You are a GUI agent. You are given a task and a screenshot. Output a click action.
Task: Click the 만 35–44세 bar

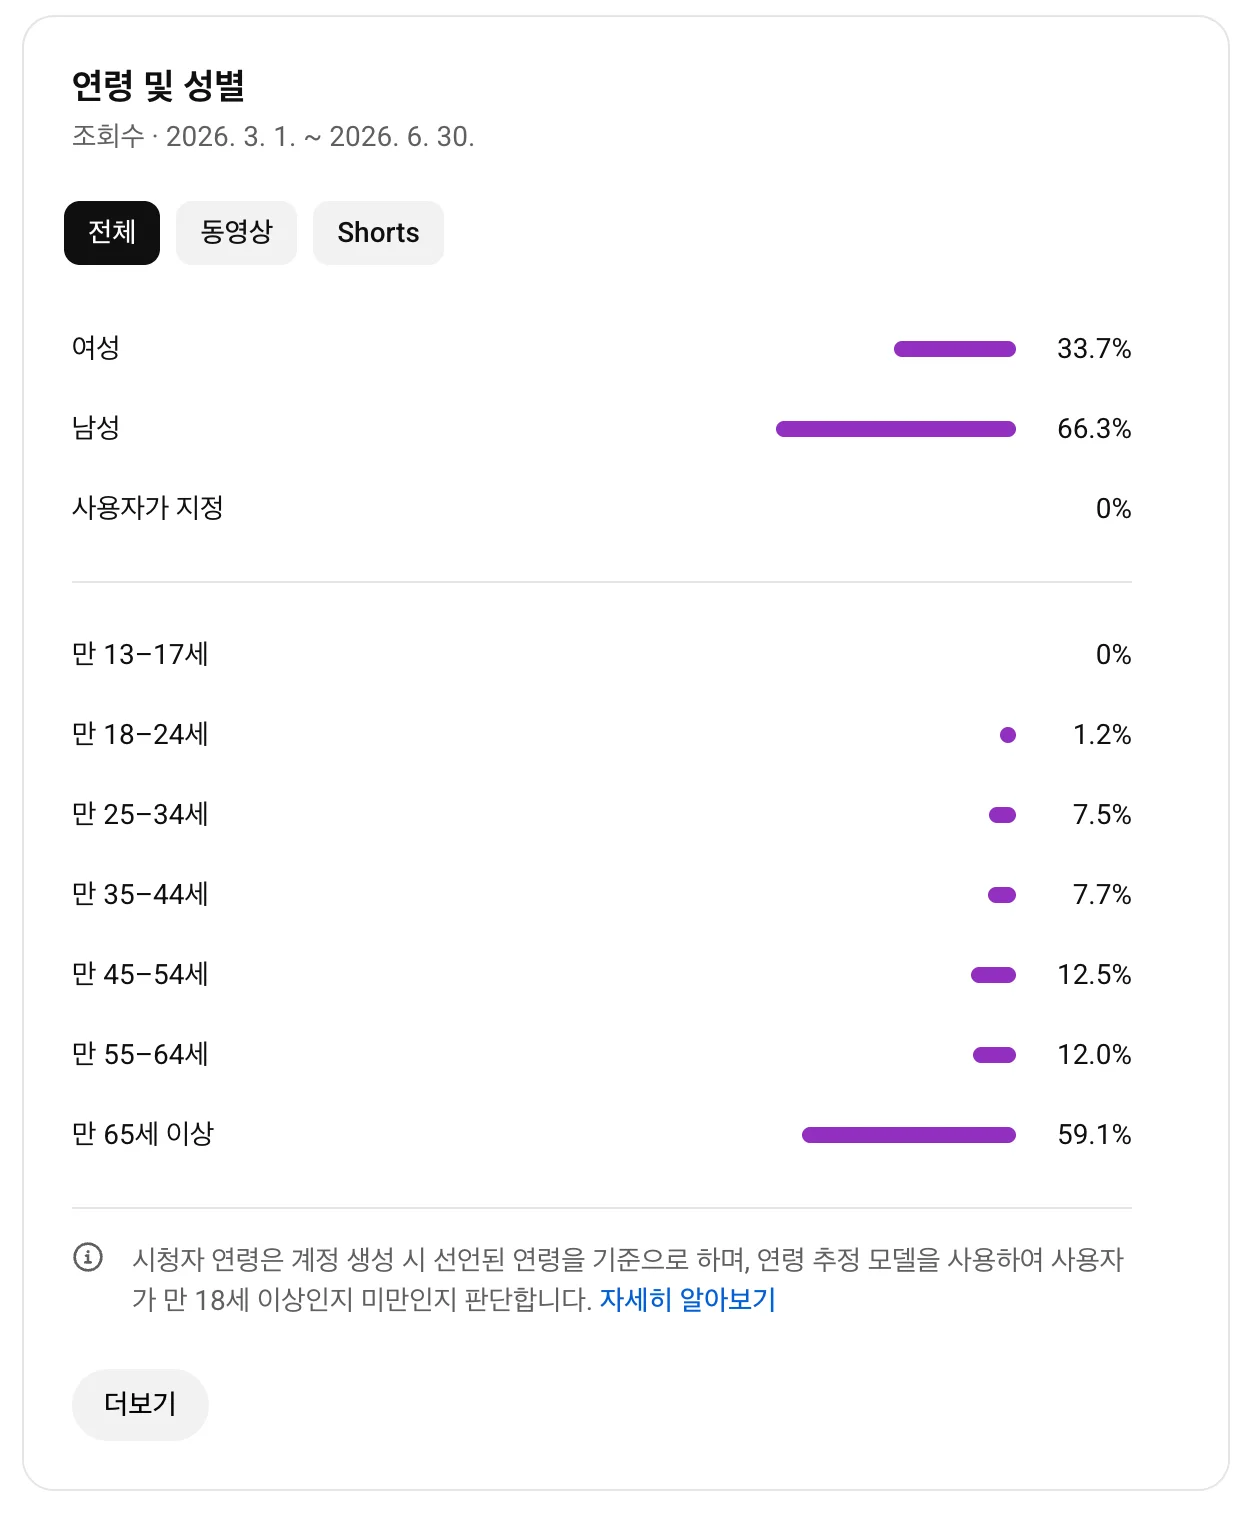[x=1002, y=895]
